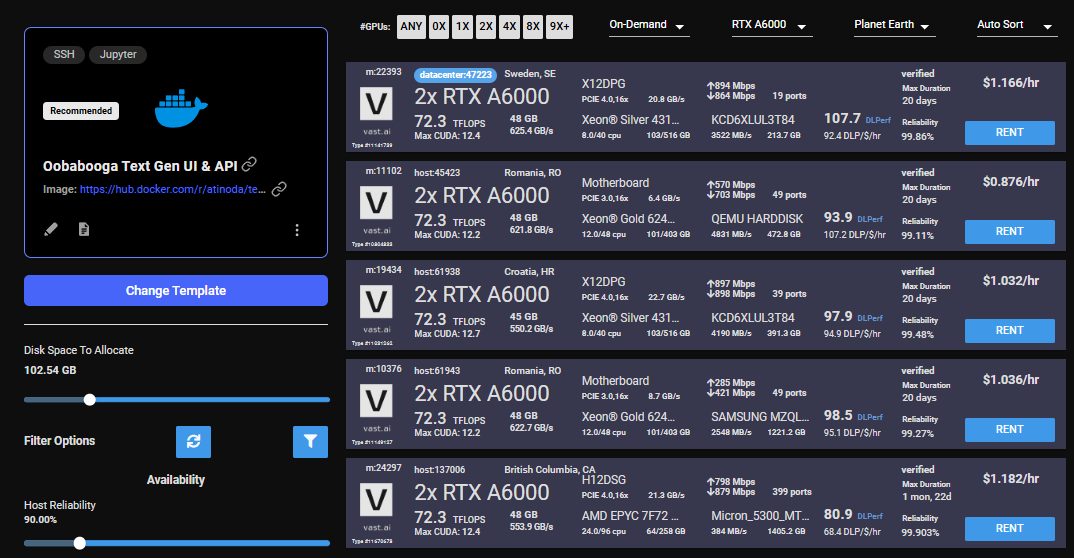This screenshot has width=1074, height=558.
Task: Click the Change Template button
Action: pos(176,290)
